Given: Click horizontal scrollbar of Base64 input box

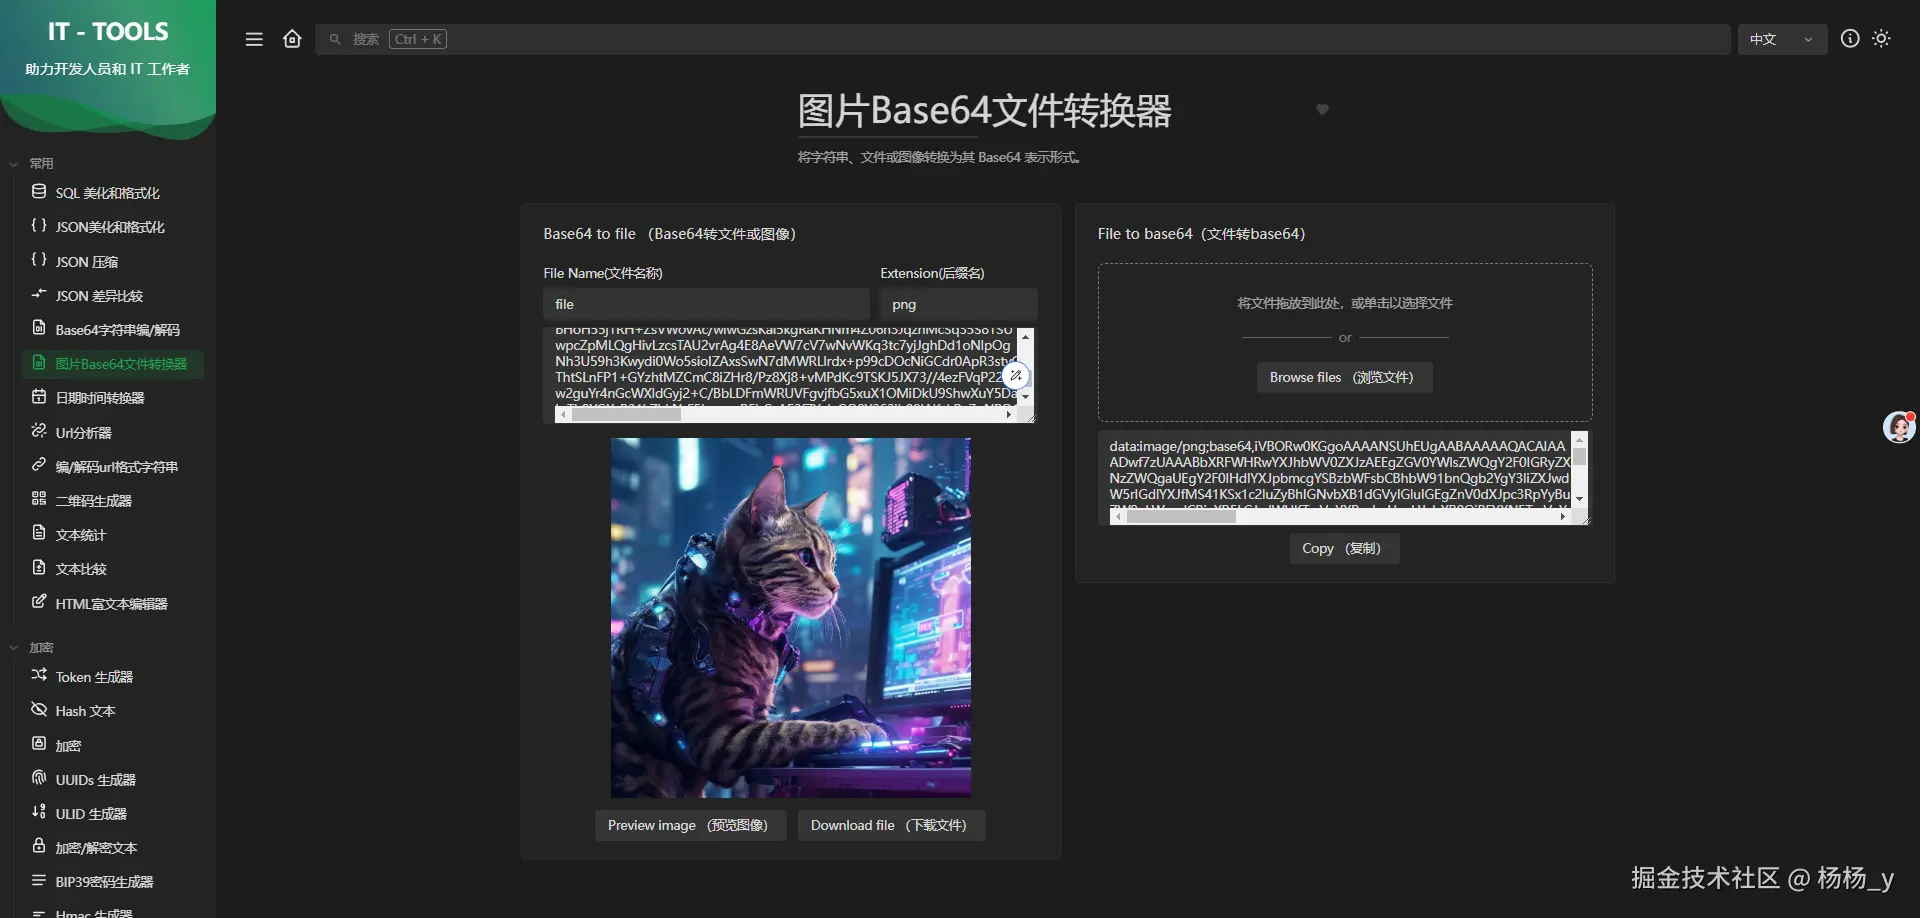Looking at the screenshot, I should 787,414.
